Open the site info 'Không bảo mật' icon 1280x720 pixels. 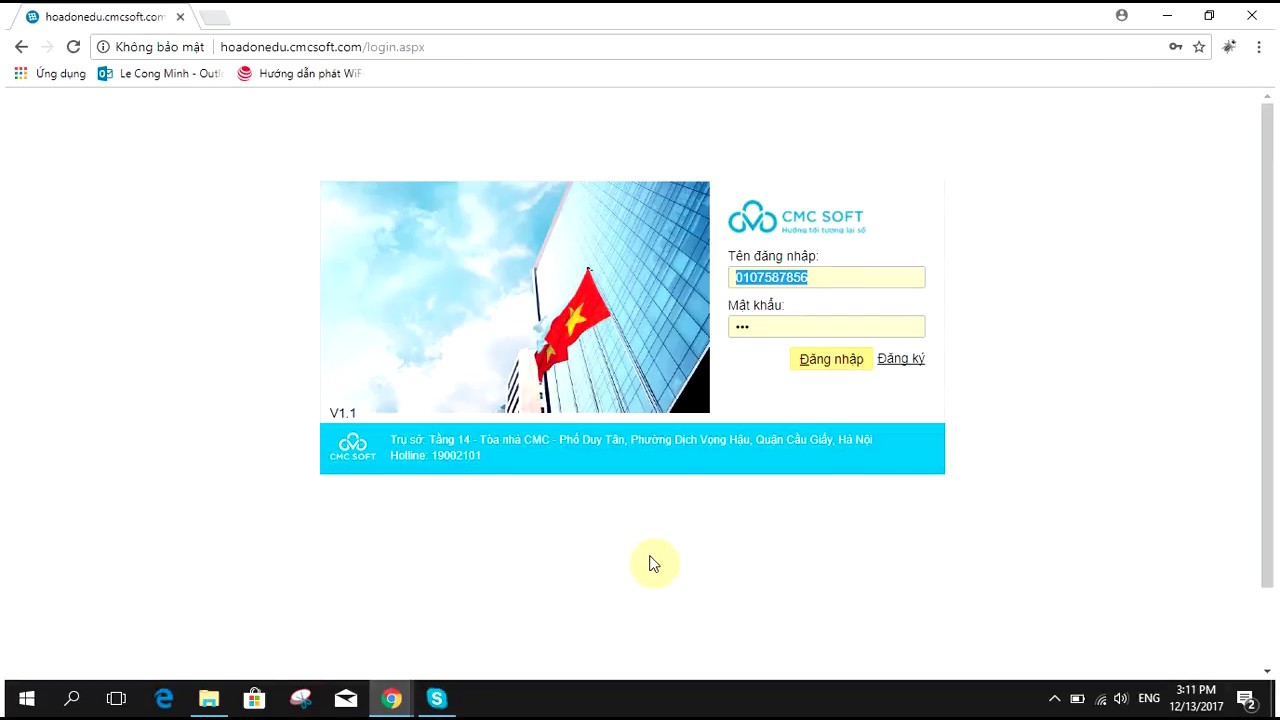point(103,47)
